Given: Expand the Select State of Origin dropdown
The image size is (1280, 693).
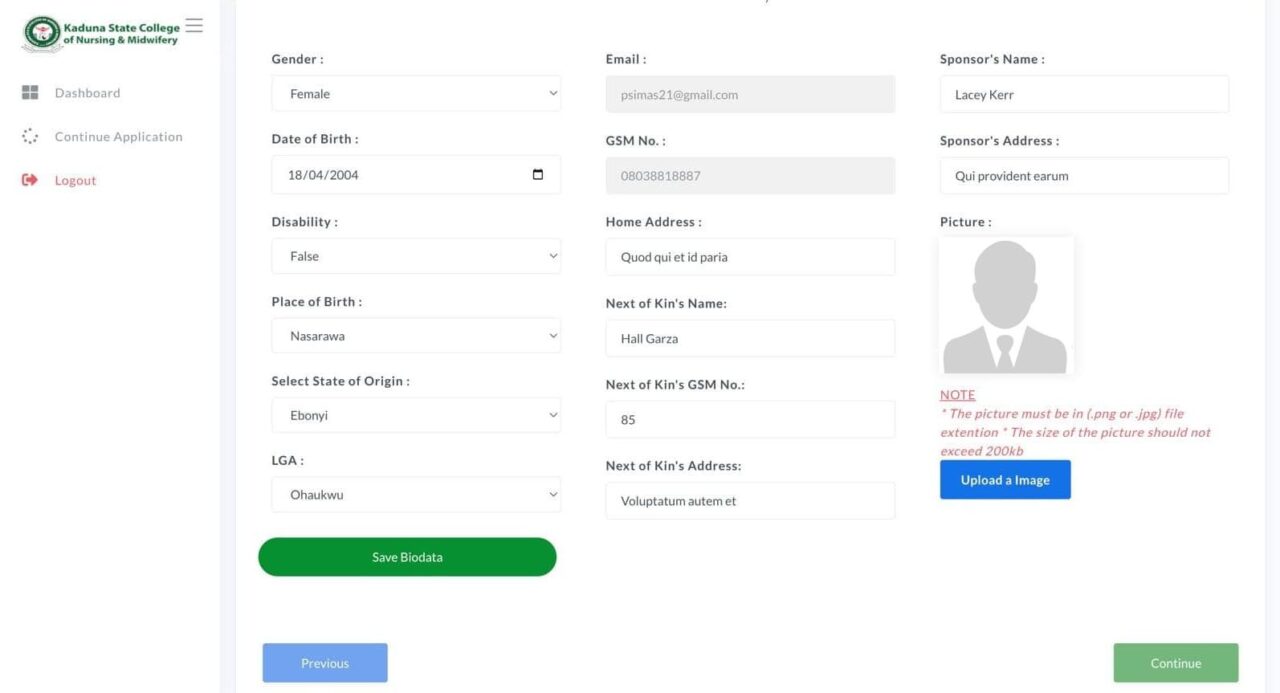Looking at the screenshot, I should click(x=416, y=415).
